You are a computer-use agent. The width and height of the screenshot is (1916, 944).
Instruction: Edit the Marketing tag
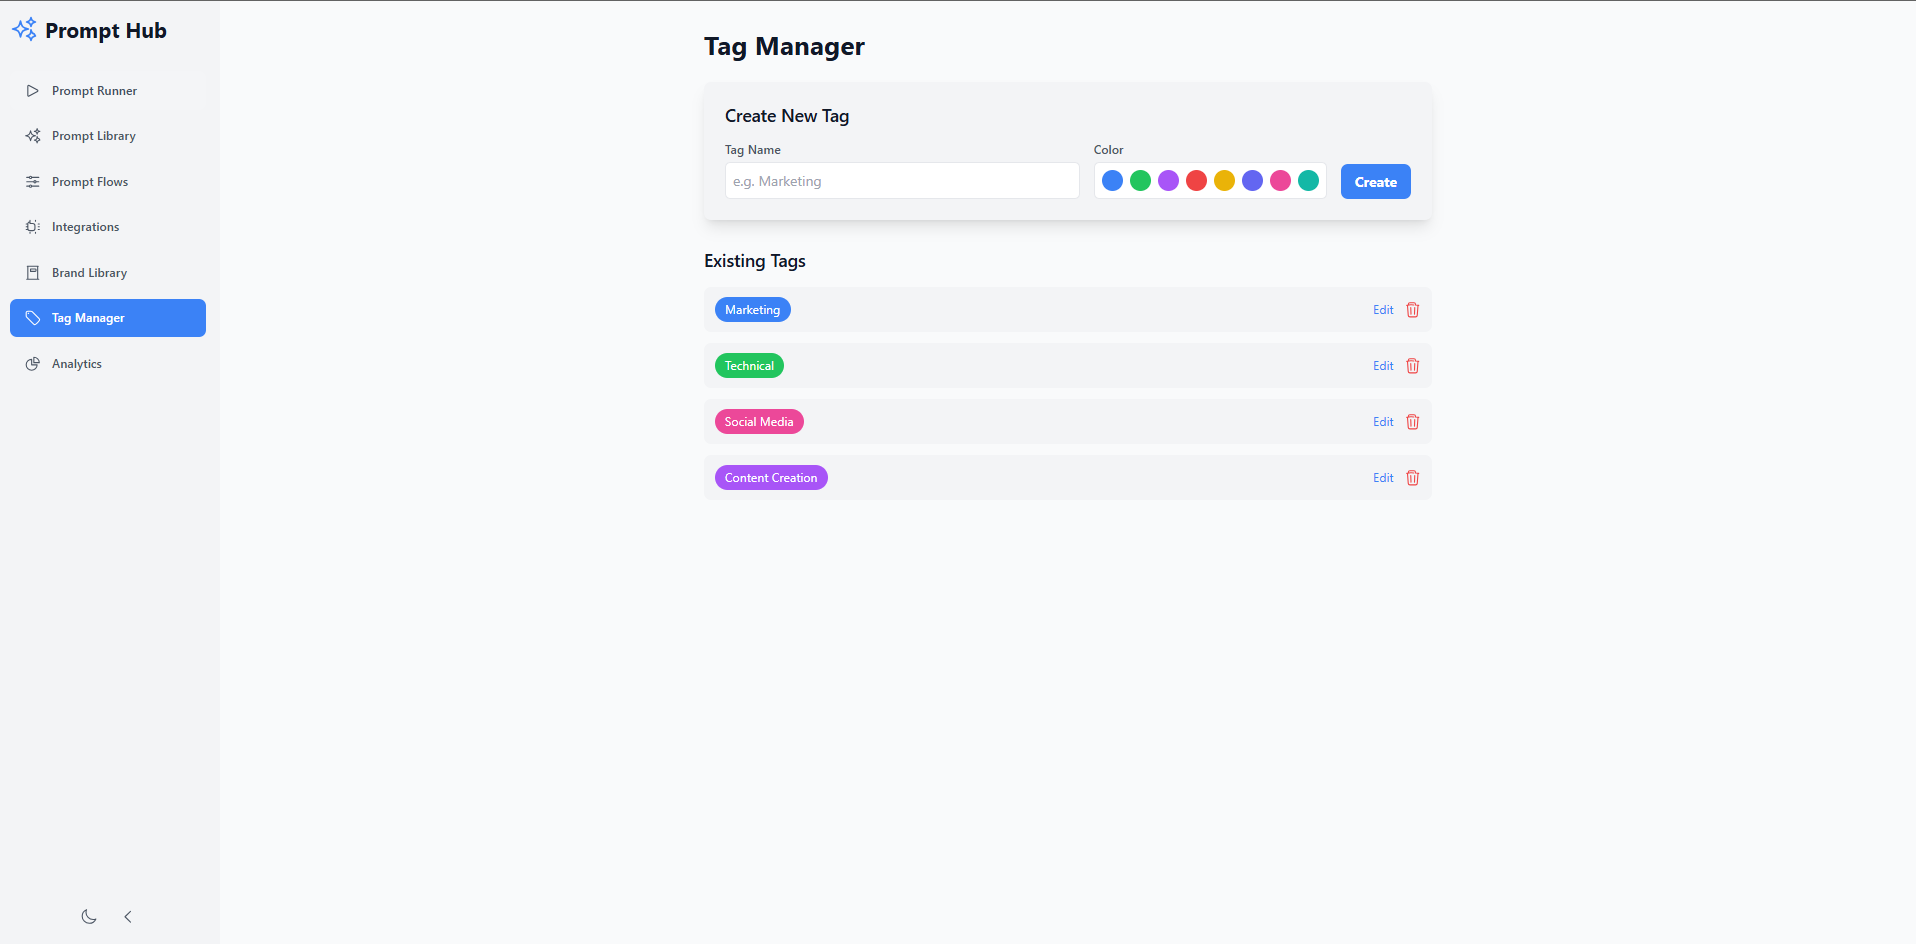(1383, 310)
